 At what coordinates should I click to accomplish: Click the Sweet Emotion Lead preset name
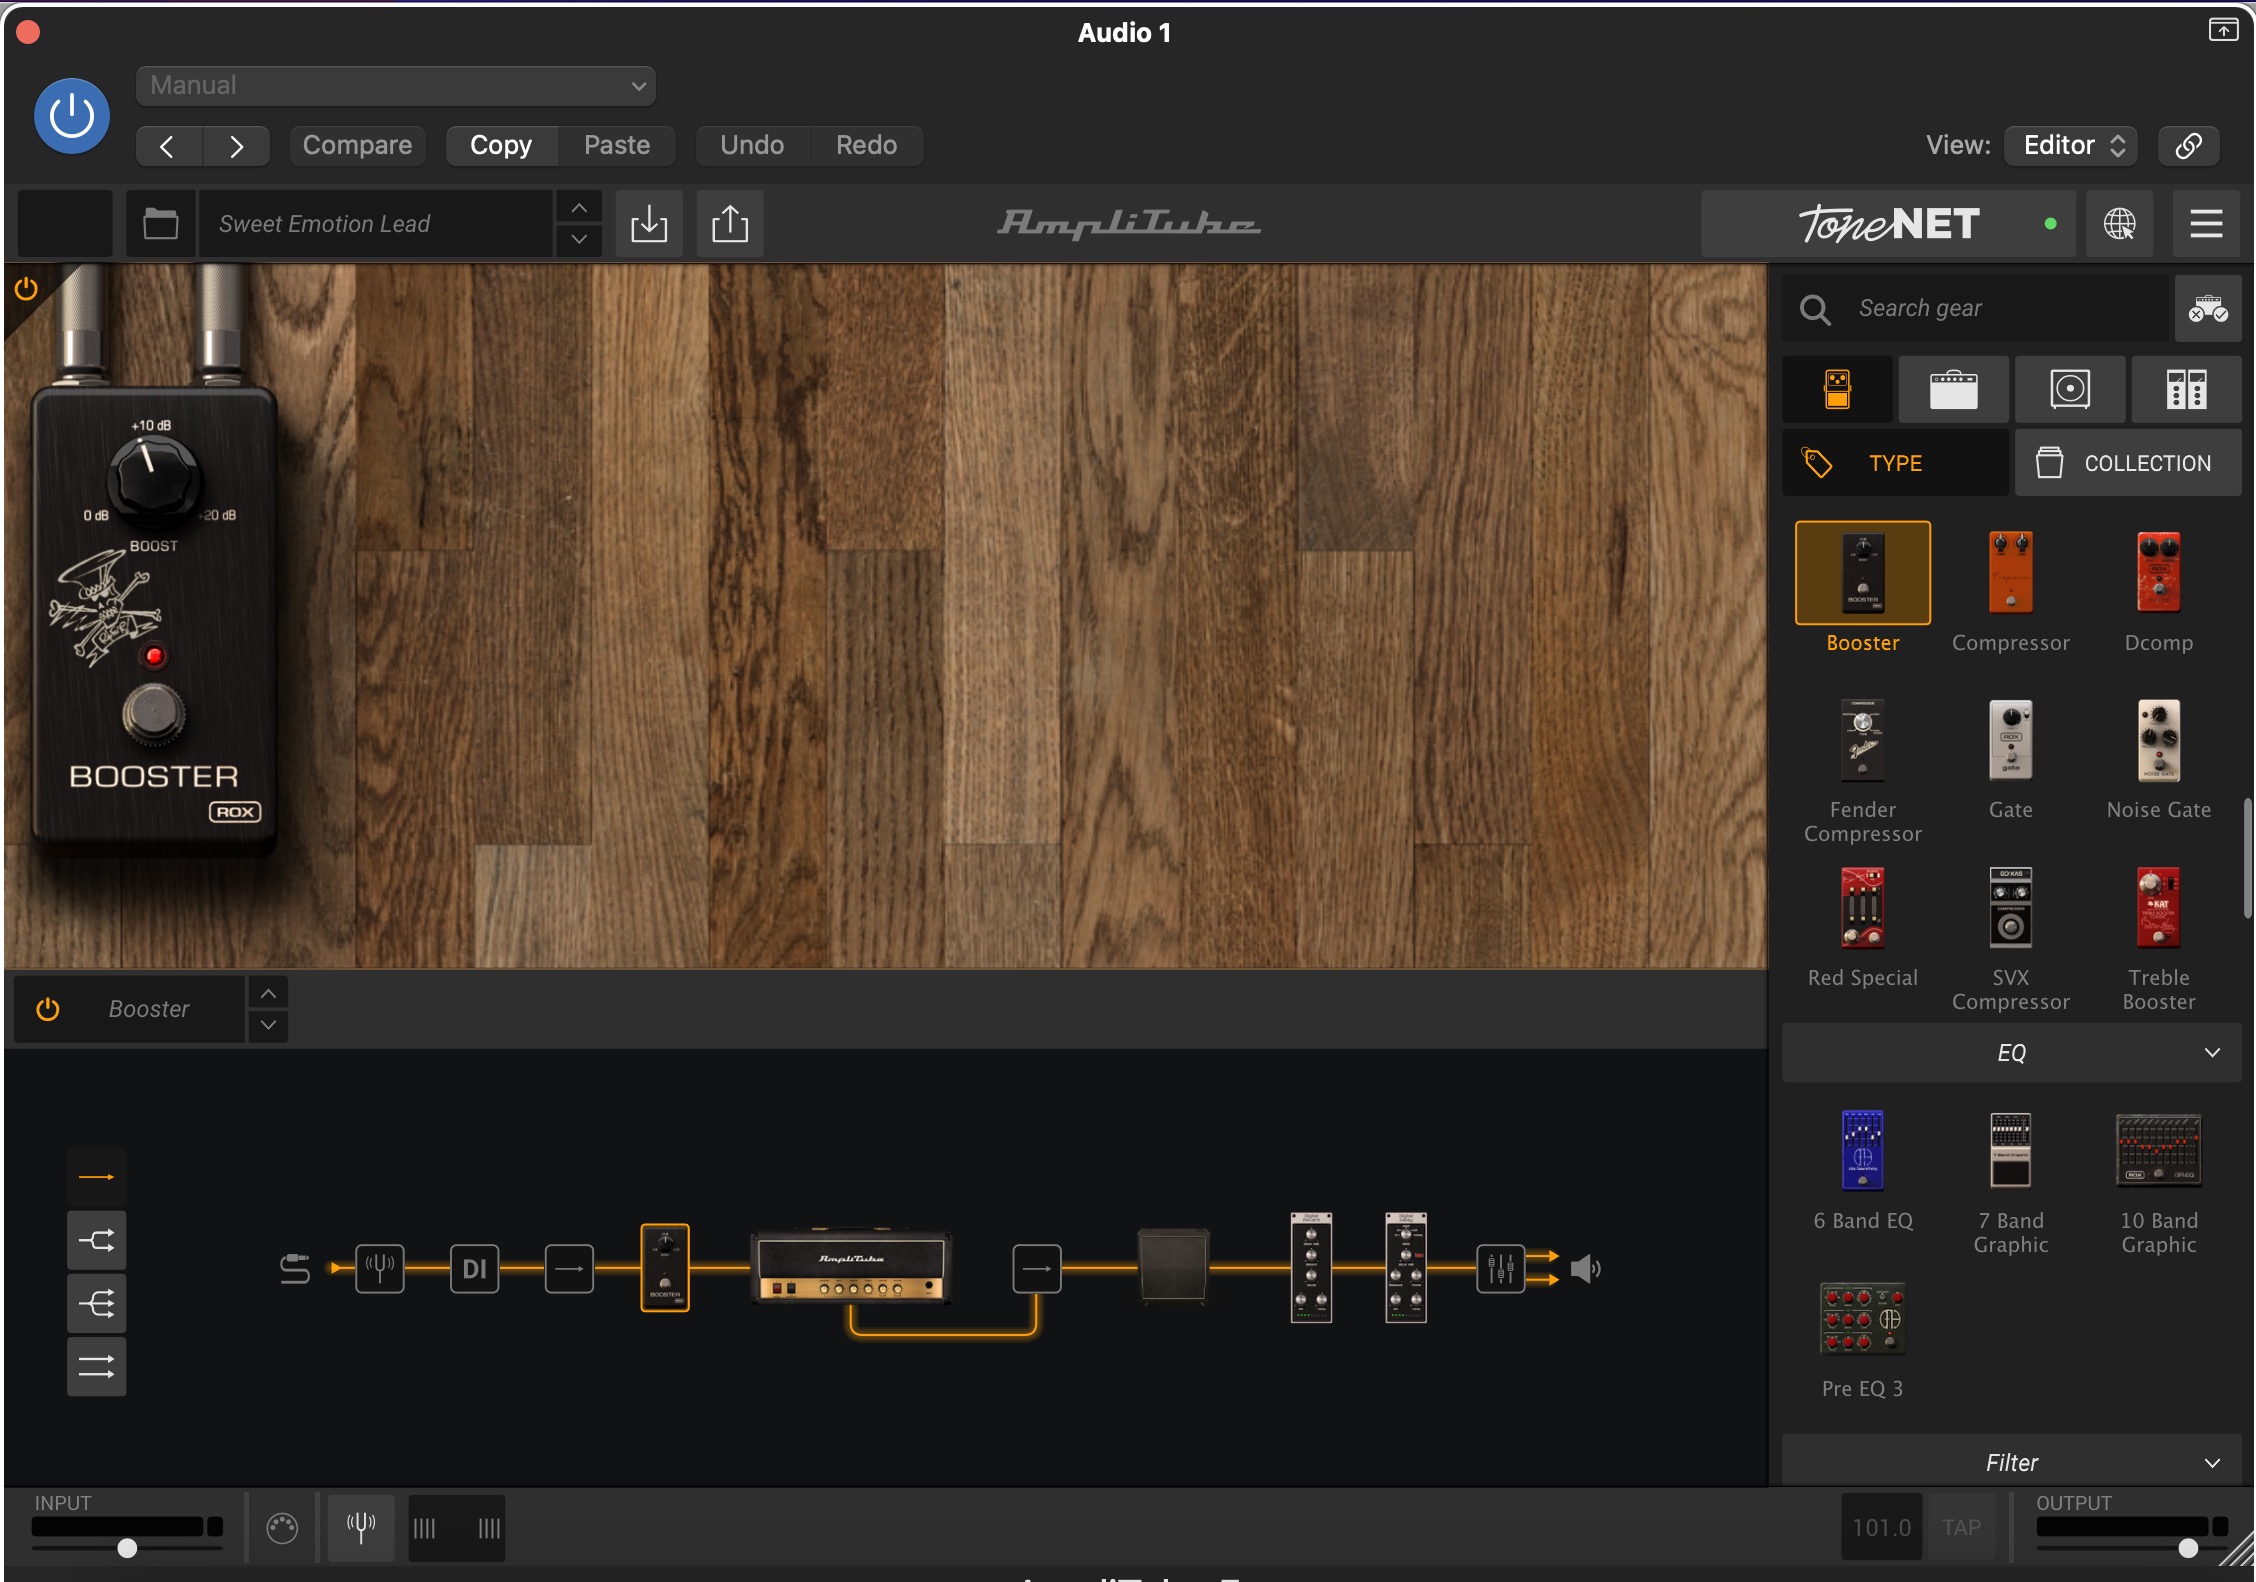point(377,224)
